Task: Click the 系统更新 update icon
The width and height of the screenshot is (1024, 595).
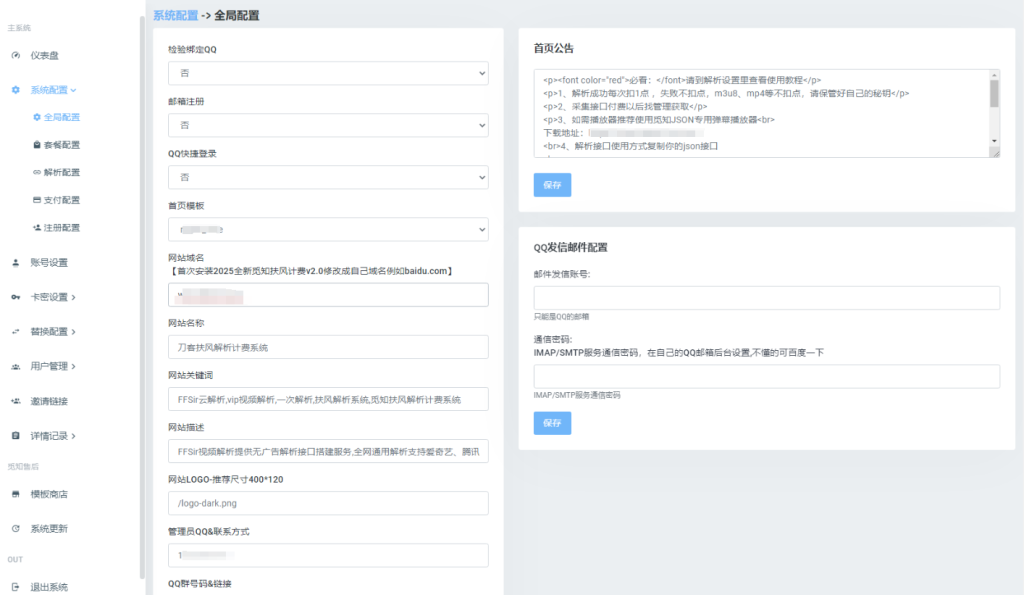Action: click(15, 527)
